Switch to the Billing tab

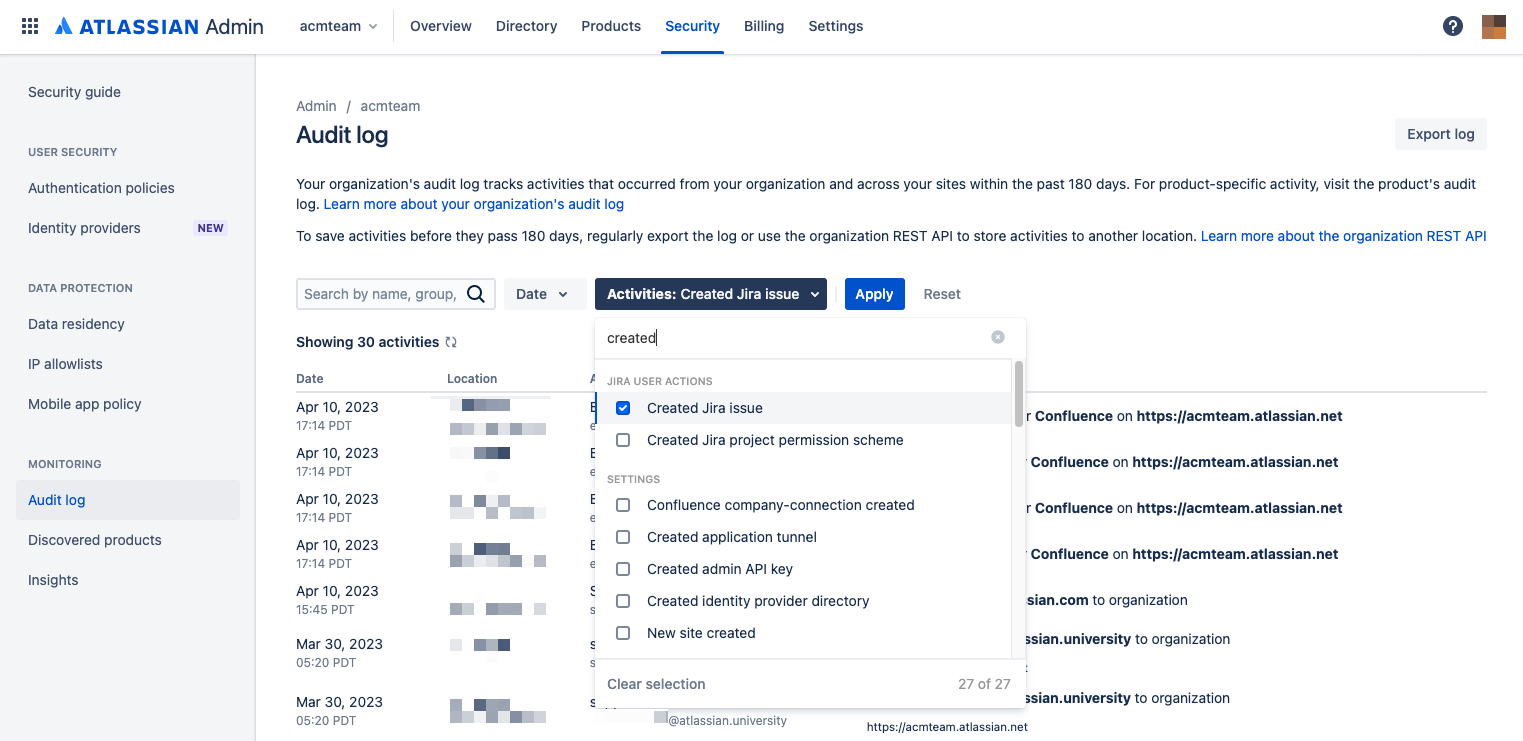click(764, 26)
